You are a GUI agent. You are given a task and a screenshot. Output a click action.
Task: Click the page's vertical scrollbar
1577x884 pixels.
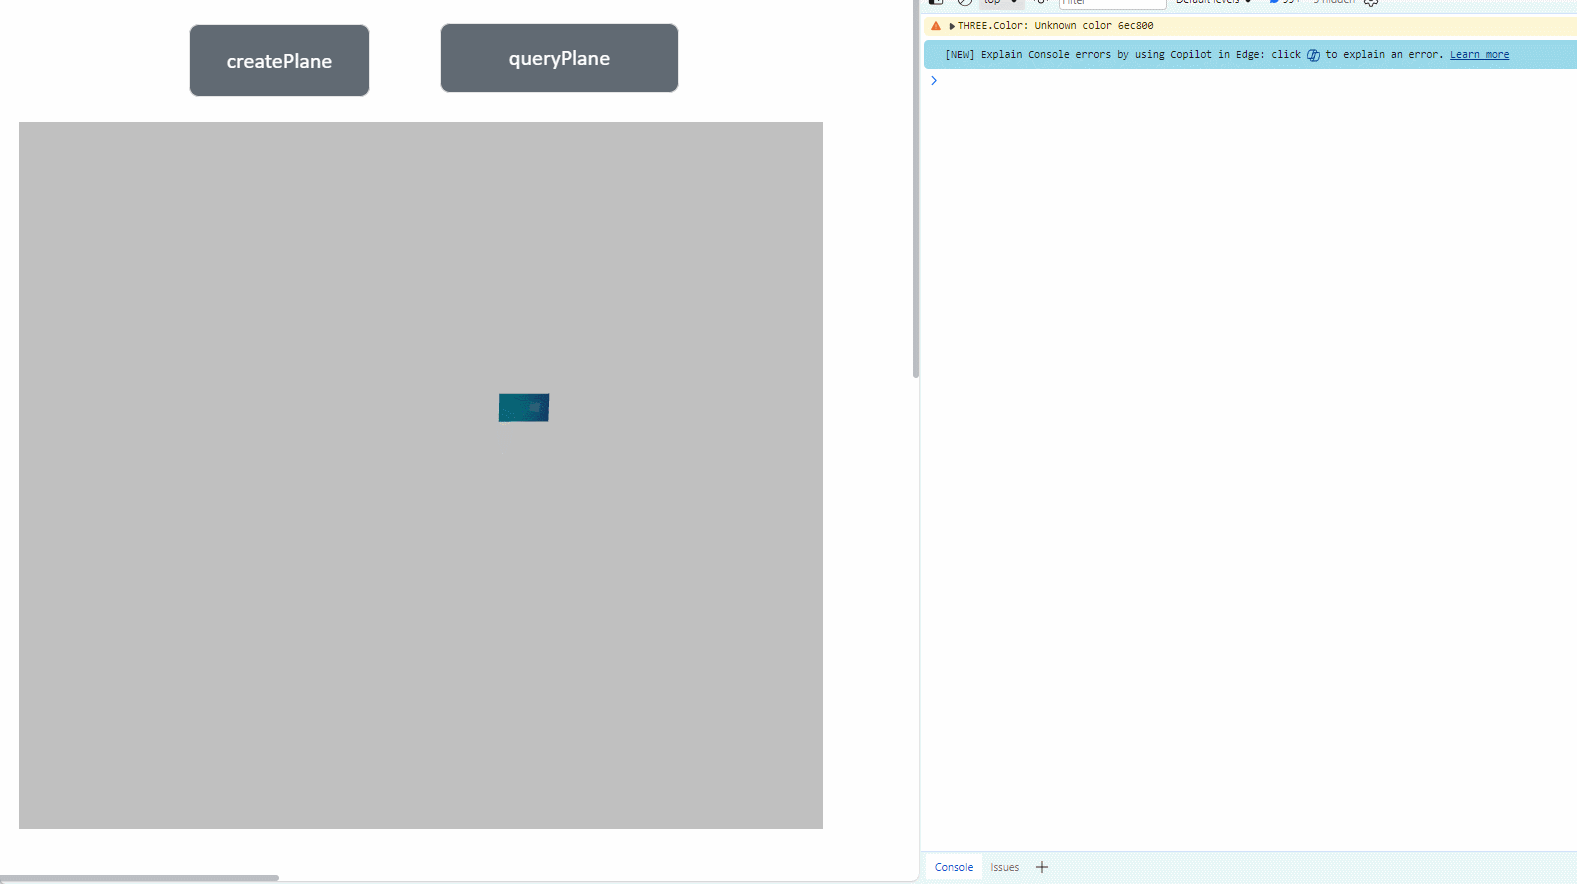(x=915, y=200)
